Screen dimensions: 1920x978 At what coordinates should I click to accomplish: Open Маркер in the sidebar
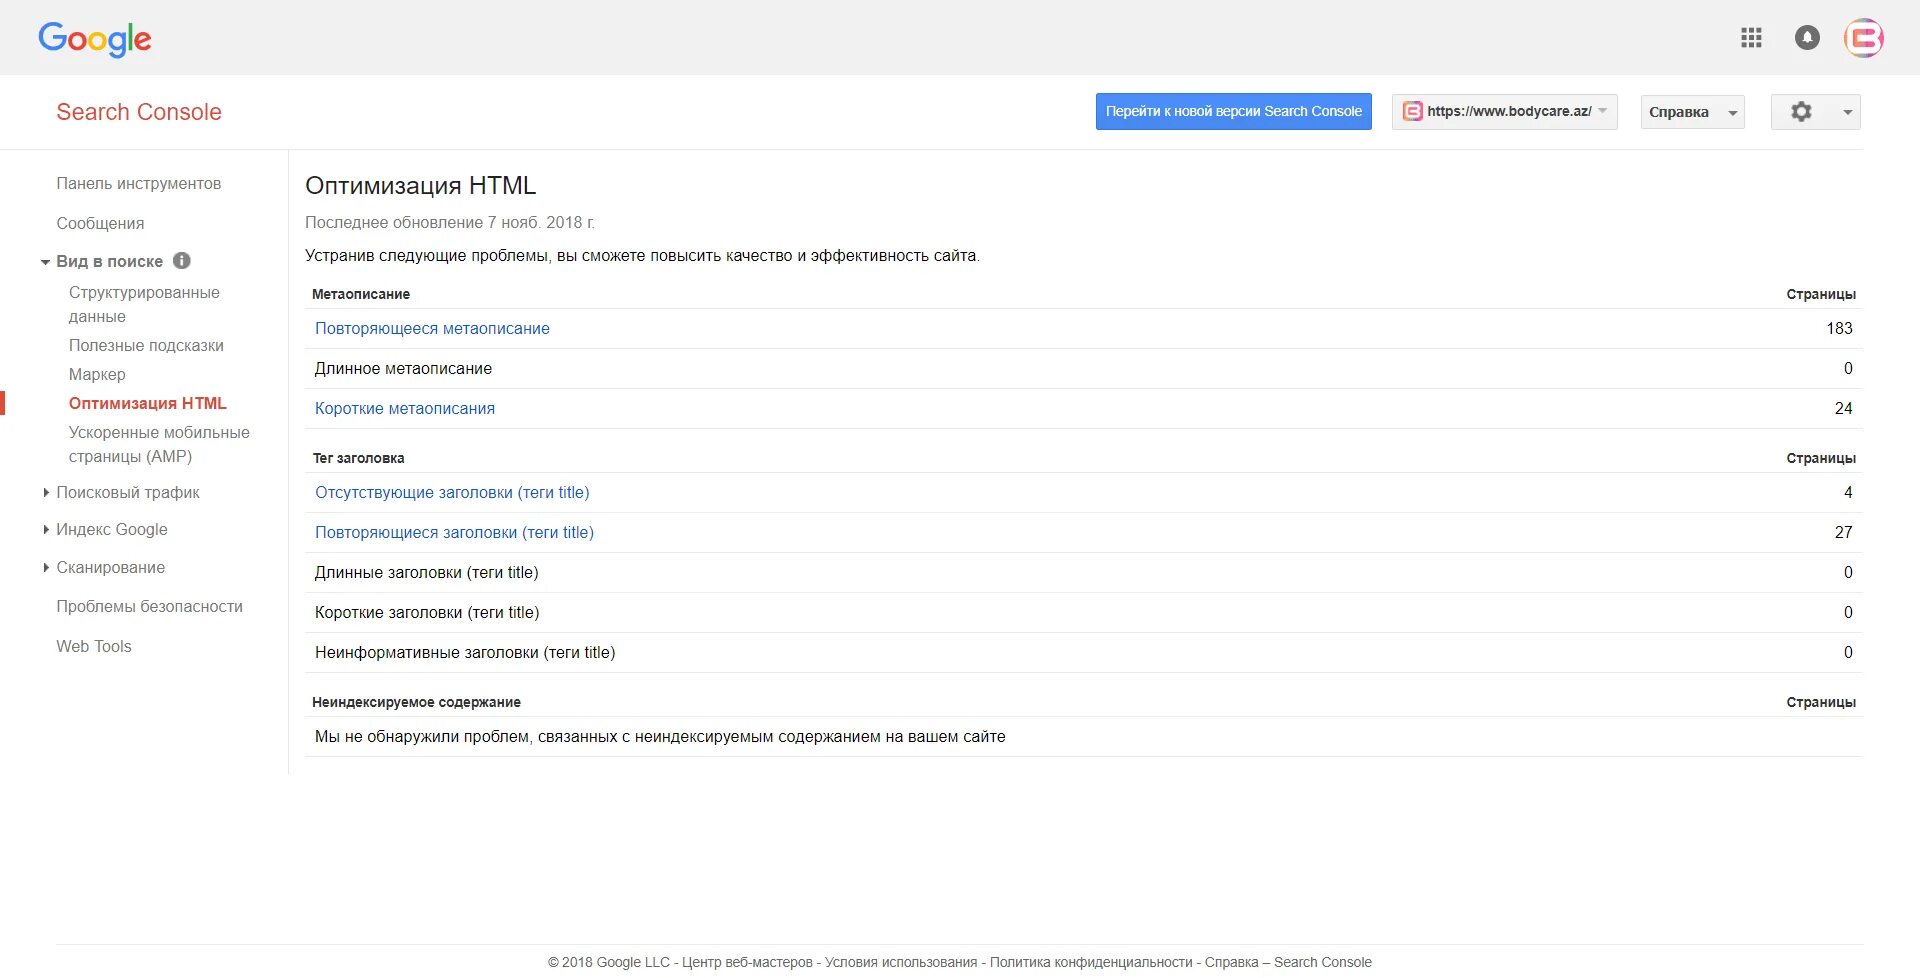coord(97,375)
